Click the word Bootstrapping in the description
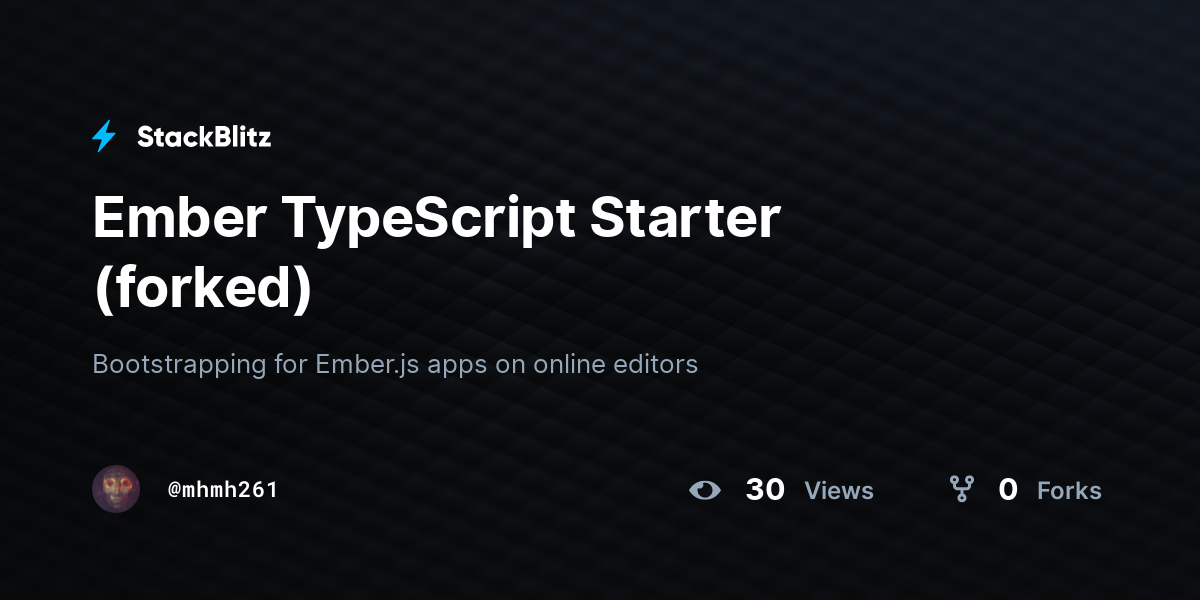The width and height of the screenshot is (1200, 600). tap(180, 365)
